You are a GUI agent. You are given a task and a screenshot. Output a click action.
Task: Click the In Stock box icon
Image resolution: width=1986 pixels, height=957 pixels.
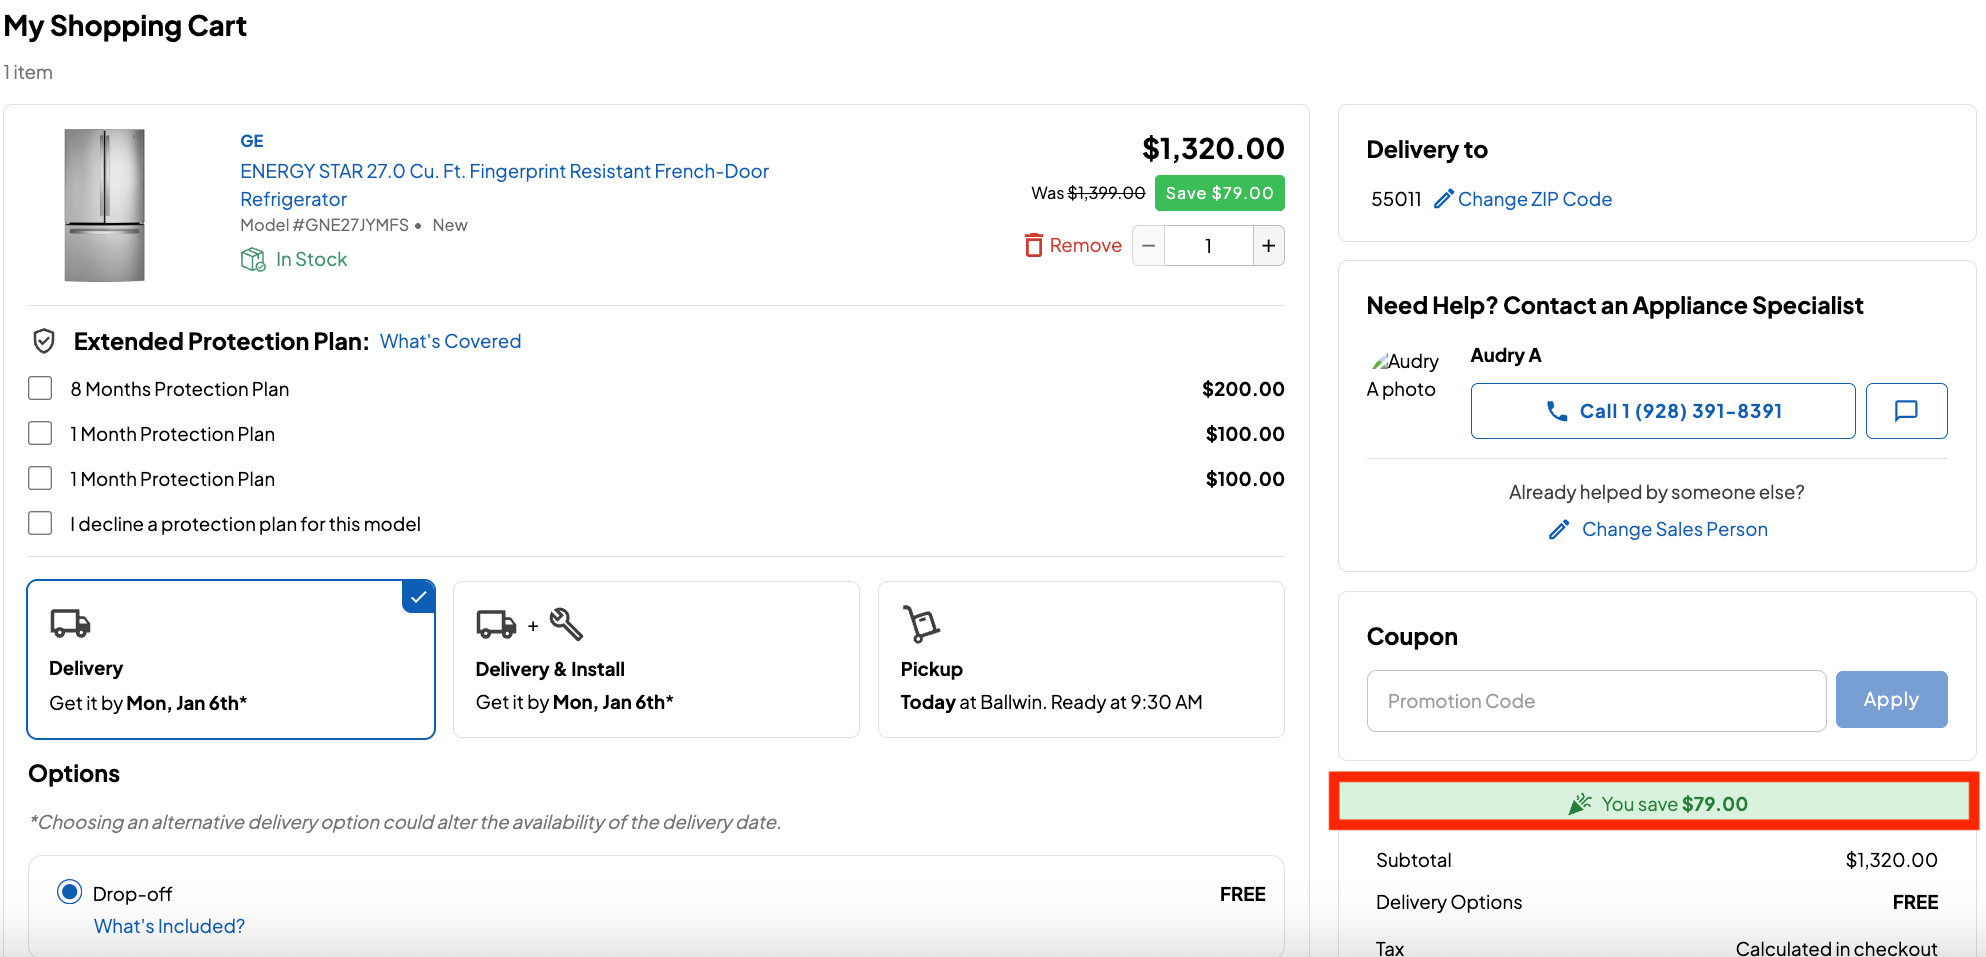[252, 260]
